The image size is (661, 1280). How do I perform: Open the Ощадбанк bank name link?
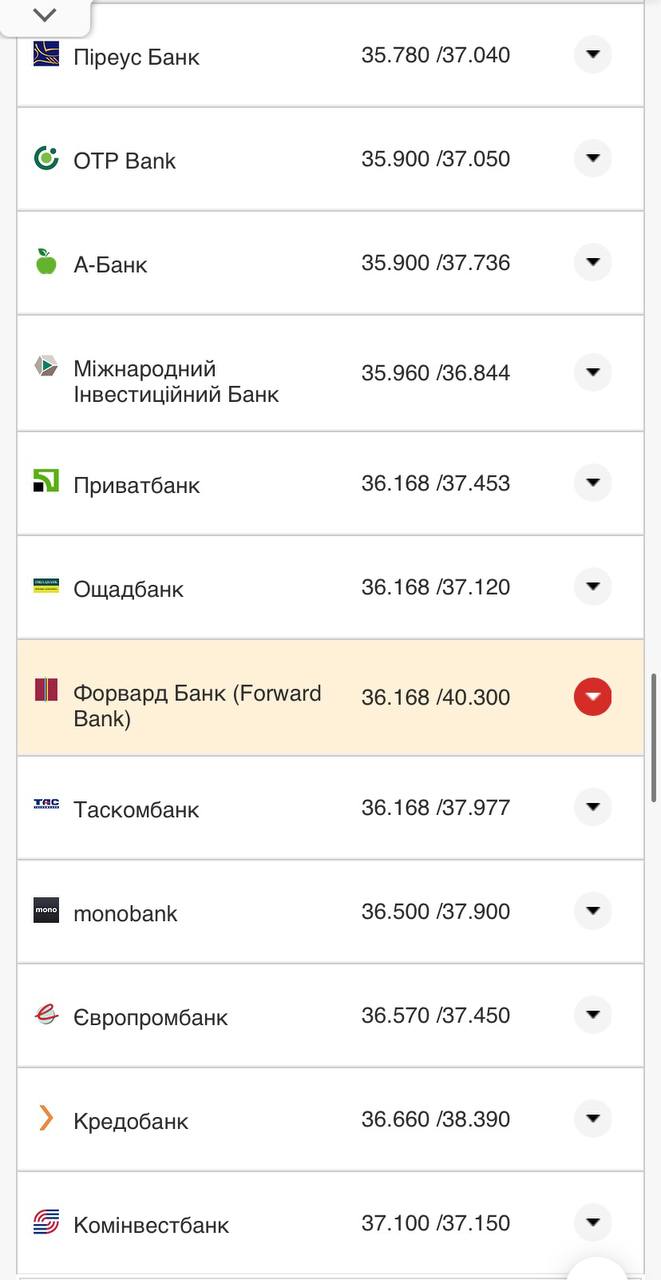click(128, 589)
